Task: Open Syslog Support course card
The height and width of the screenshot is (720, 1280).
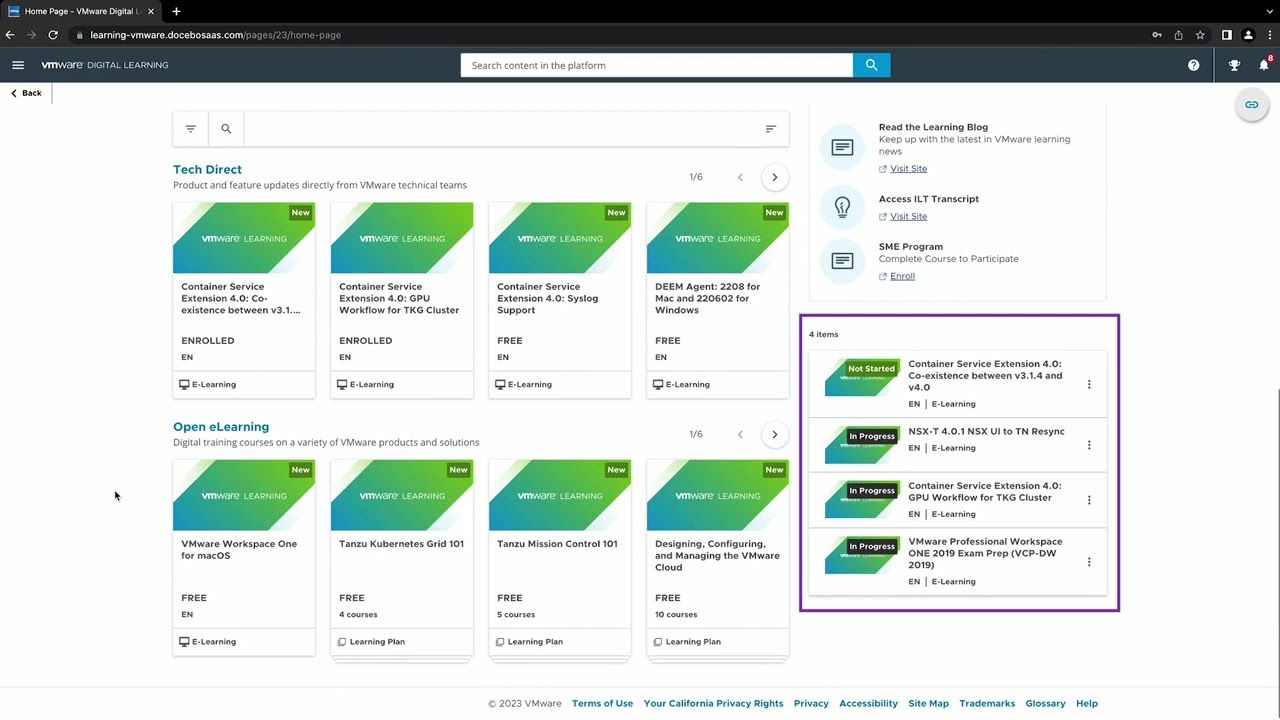Action: [560, 300]
